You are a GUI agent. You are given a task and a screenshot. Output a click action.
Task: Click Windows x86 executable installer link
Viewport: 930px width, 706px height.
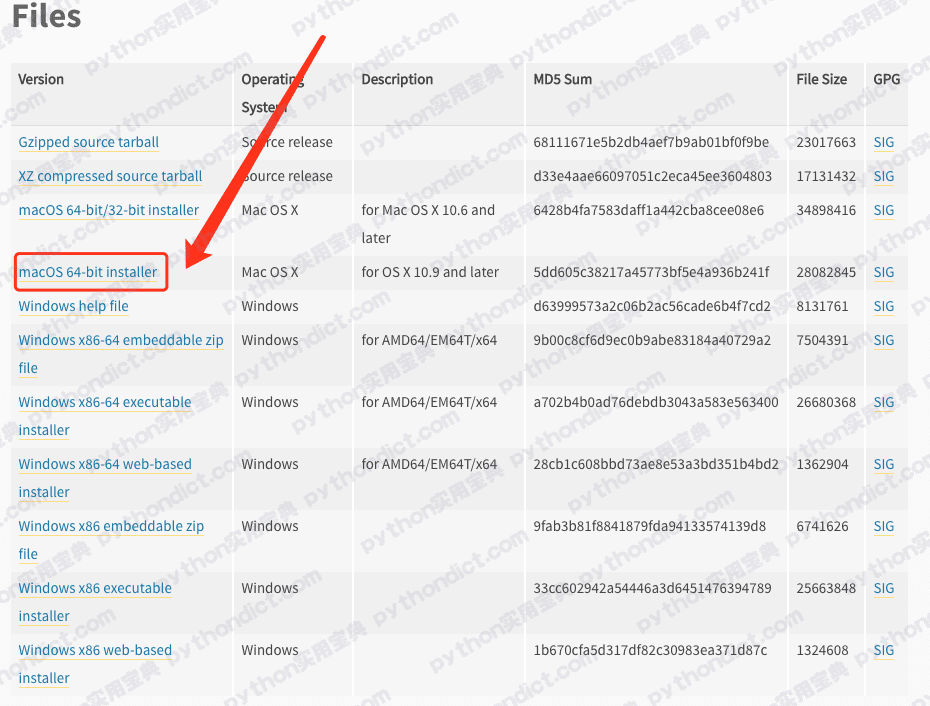point(94,588)
